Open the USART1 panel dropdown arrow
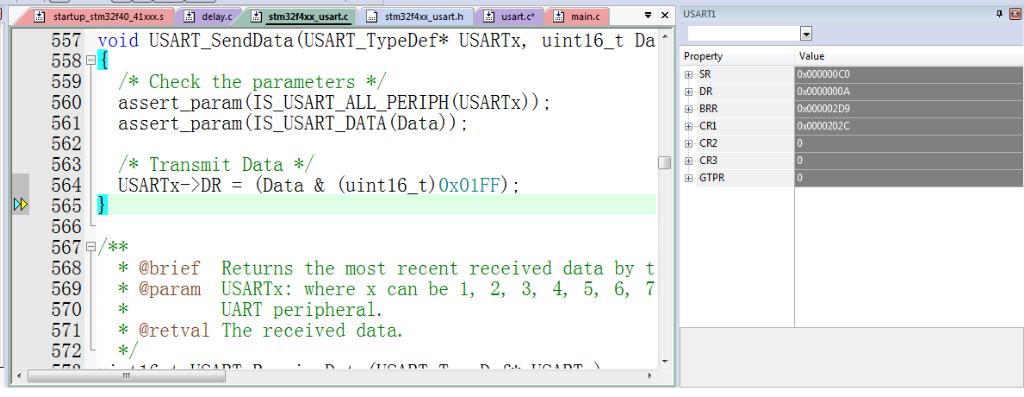The width and height of the screenshot is (1024, 397). tap(806, 34)
